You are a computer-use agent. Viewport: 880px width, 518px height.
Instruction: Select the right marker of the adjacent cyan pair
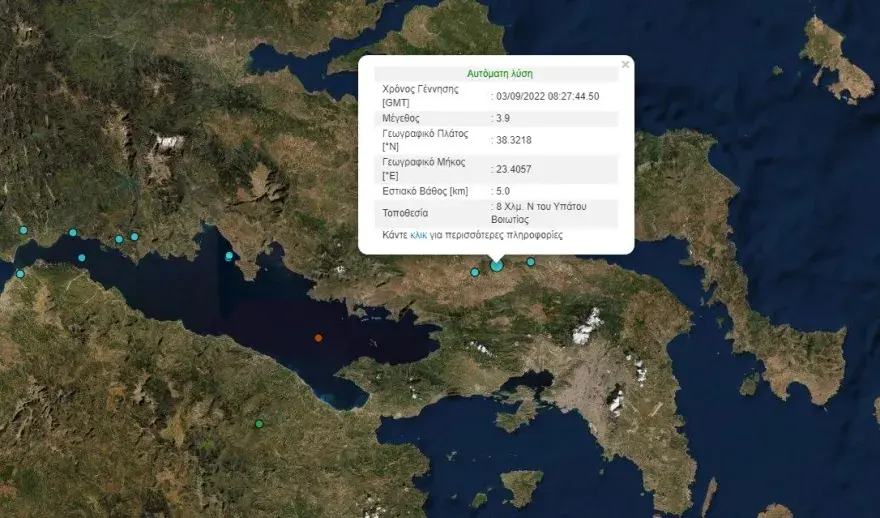(x=134, y=237)
